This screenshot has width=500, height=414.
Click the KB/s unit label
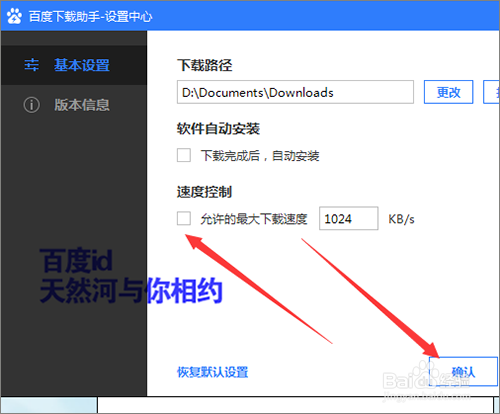click(401, 219)
